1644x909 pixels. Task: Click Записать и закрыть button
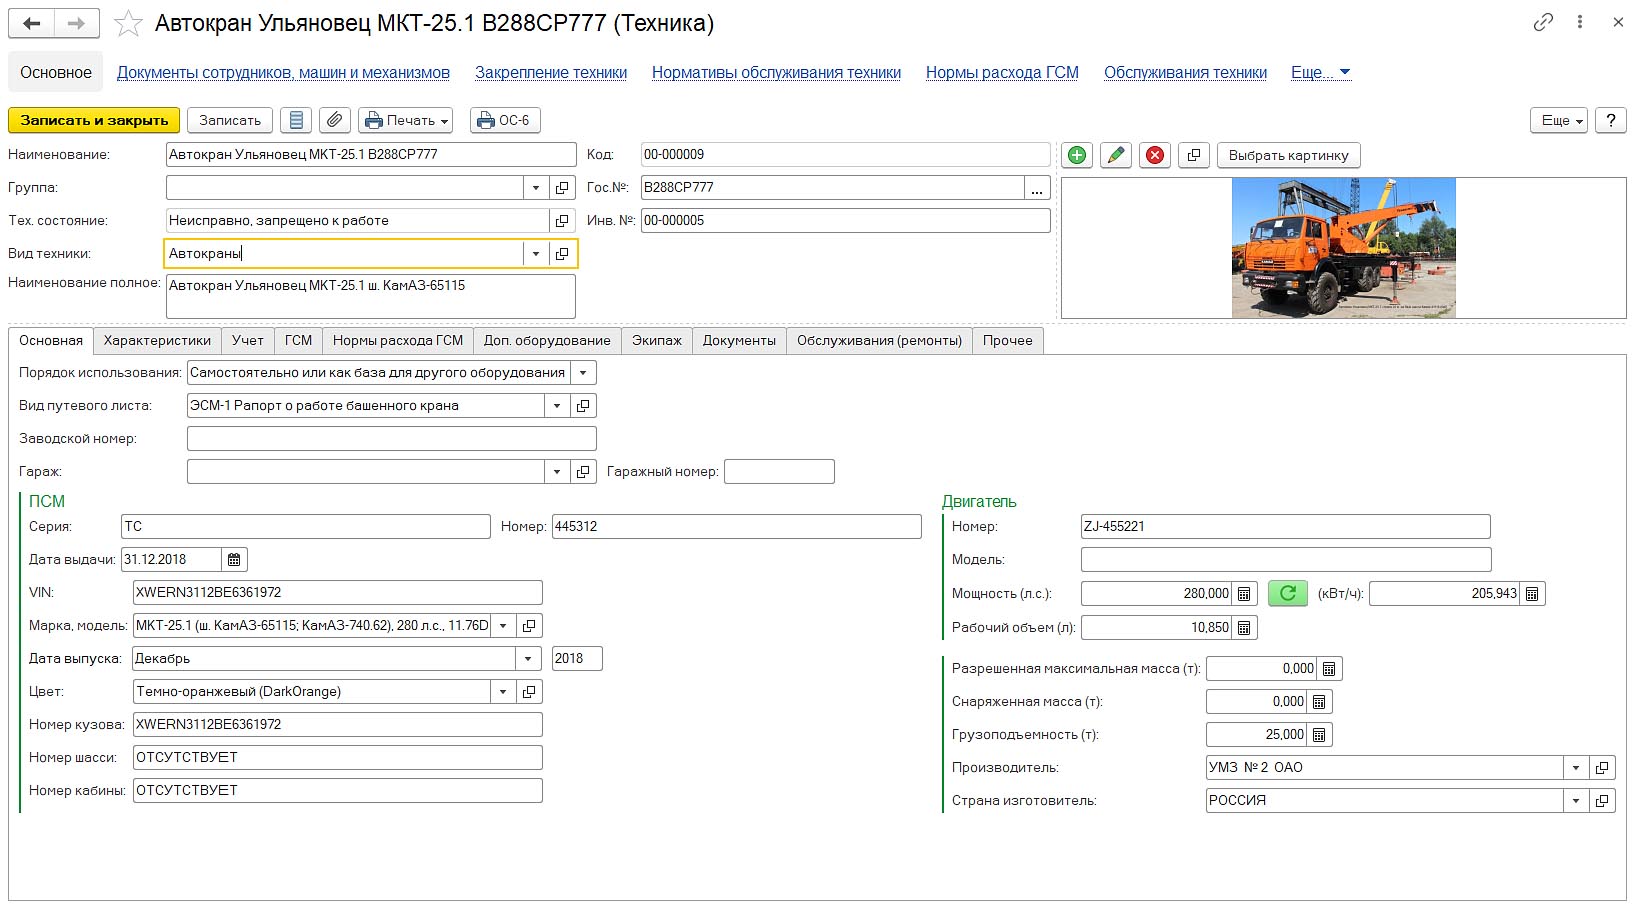tap(94, 120)
